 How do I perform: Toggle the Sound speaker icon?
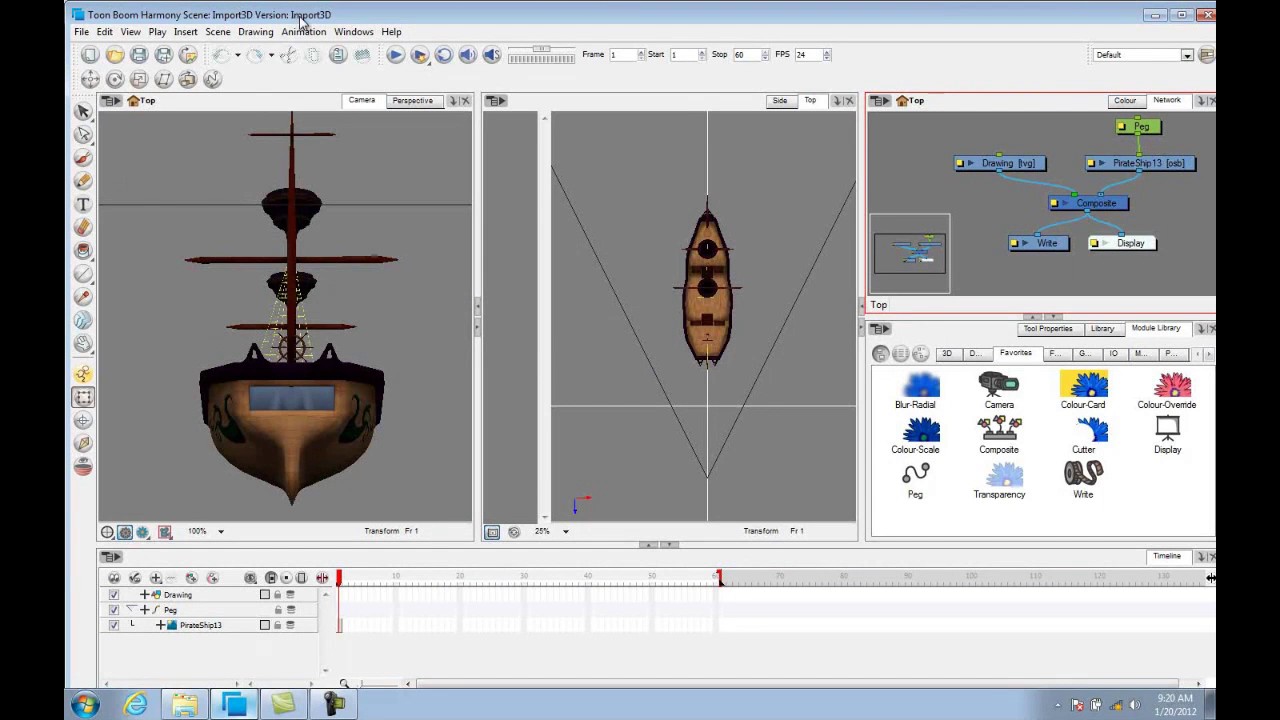pos(468,55)
